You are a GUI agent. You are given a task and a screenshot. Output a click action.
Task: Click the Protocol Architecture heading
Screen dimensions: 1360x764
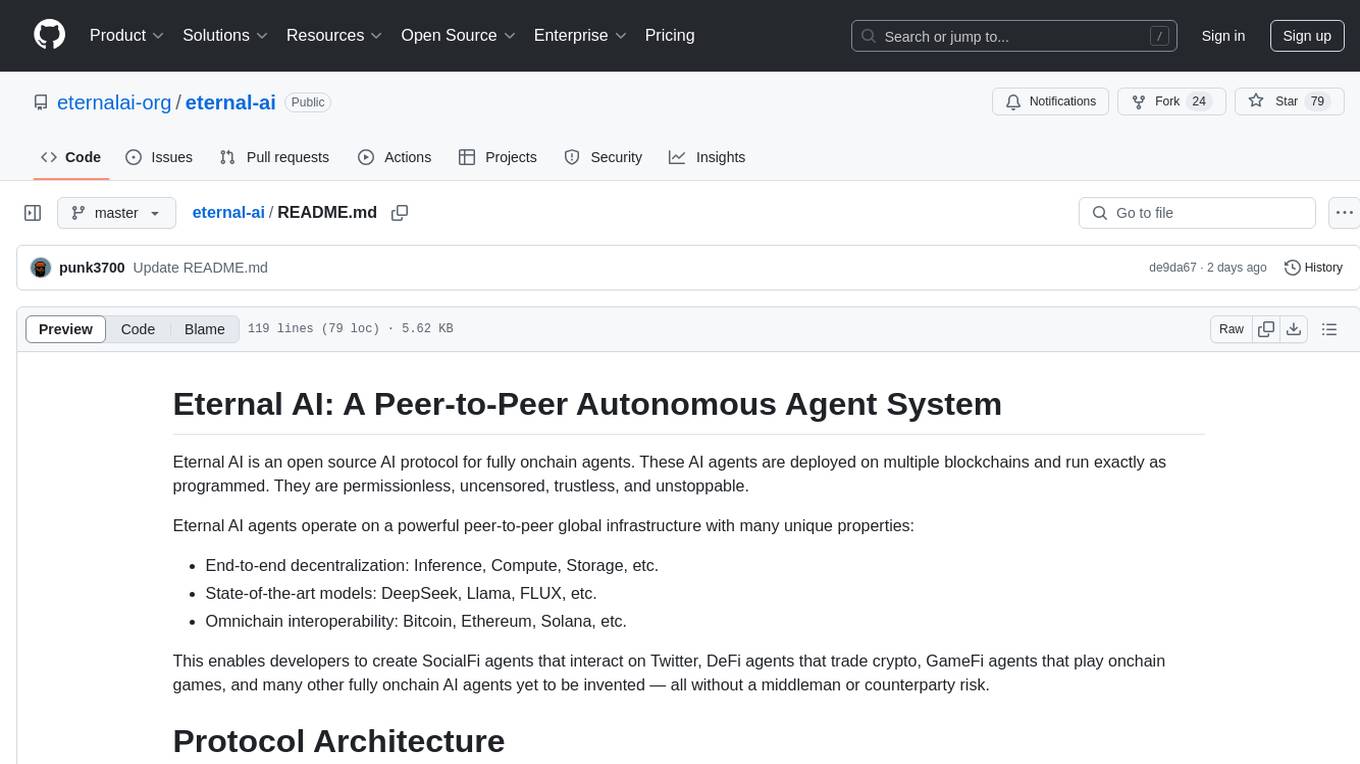click(339, 741)
